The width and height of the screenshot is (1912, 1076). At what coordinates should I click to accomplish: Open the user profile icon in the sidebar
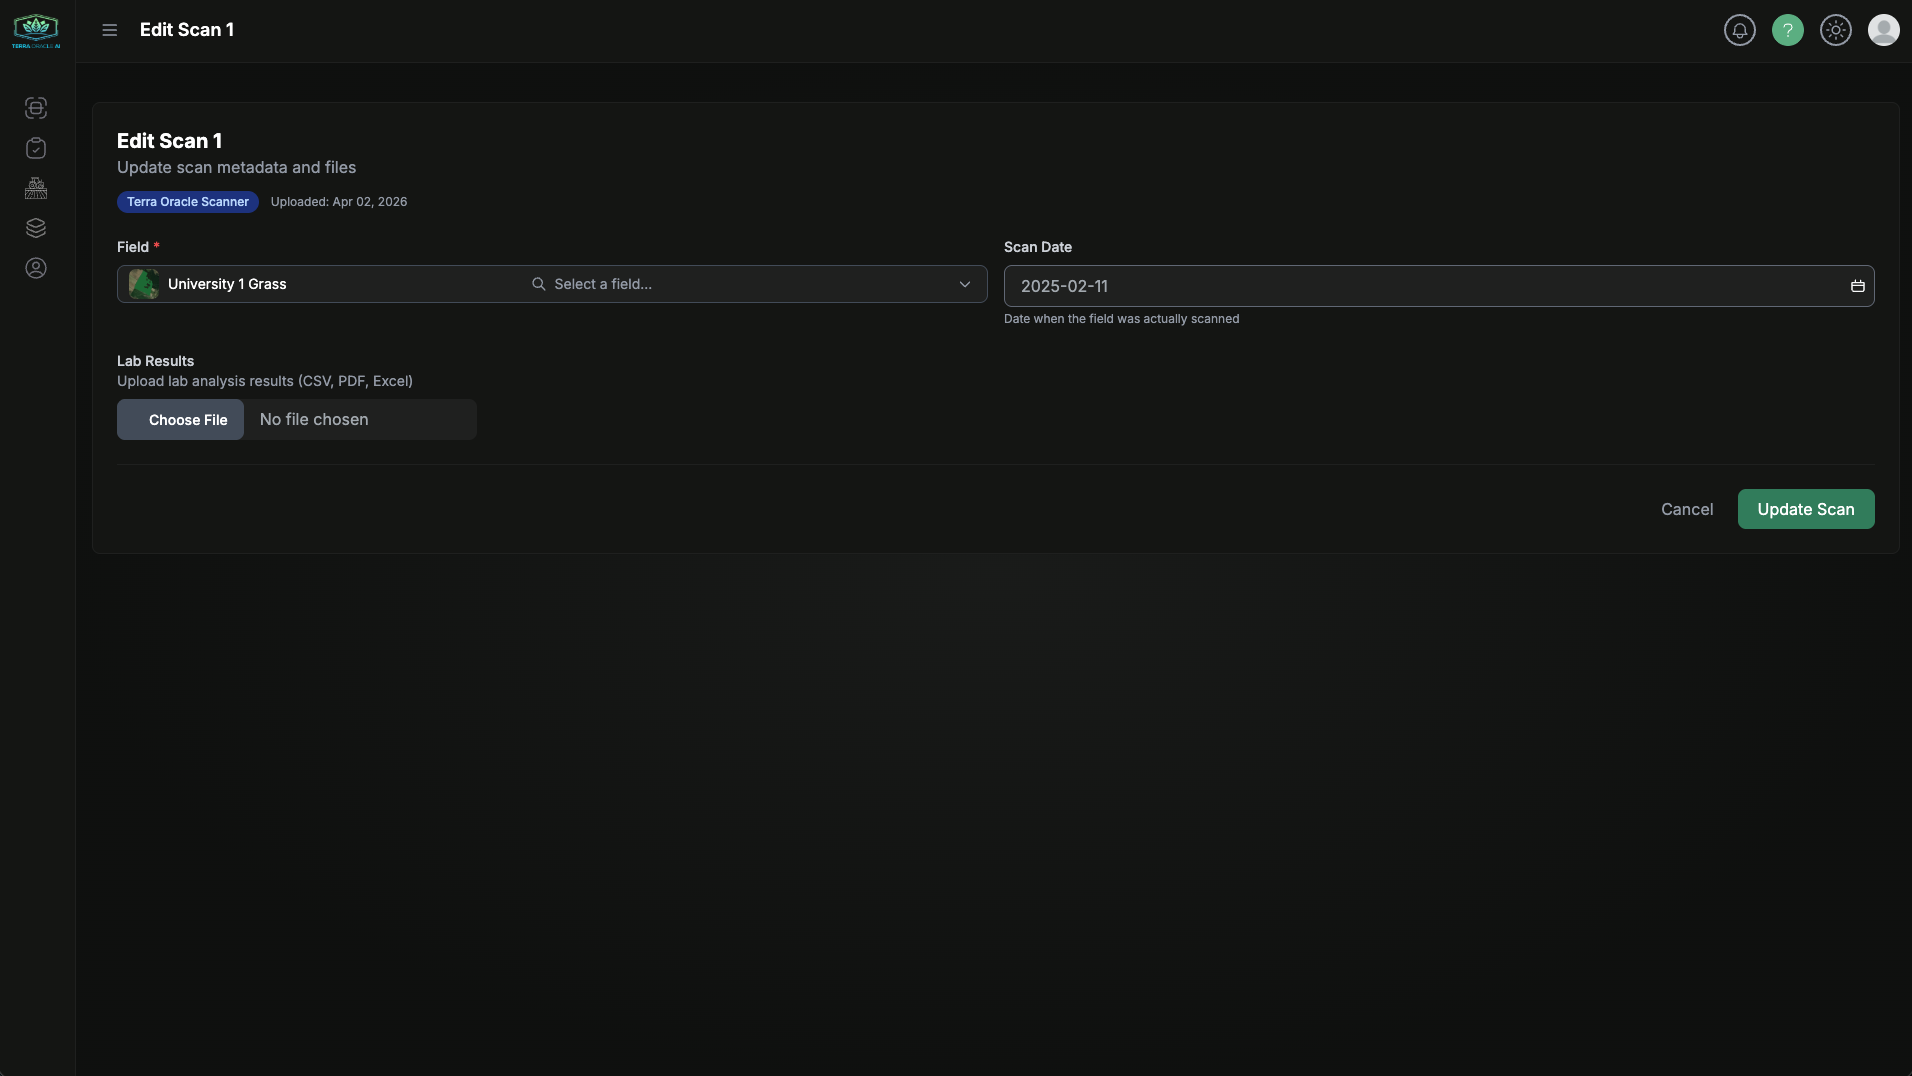pyautogui.click(x=36, y=268)
